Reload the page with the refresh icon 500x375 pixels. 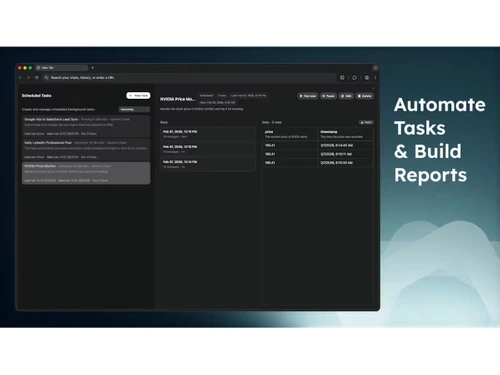[36, 78]
